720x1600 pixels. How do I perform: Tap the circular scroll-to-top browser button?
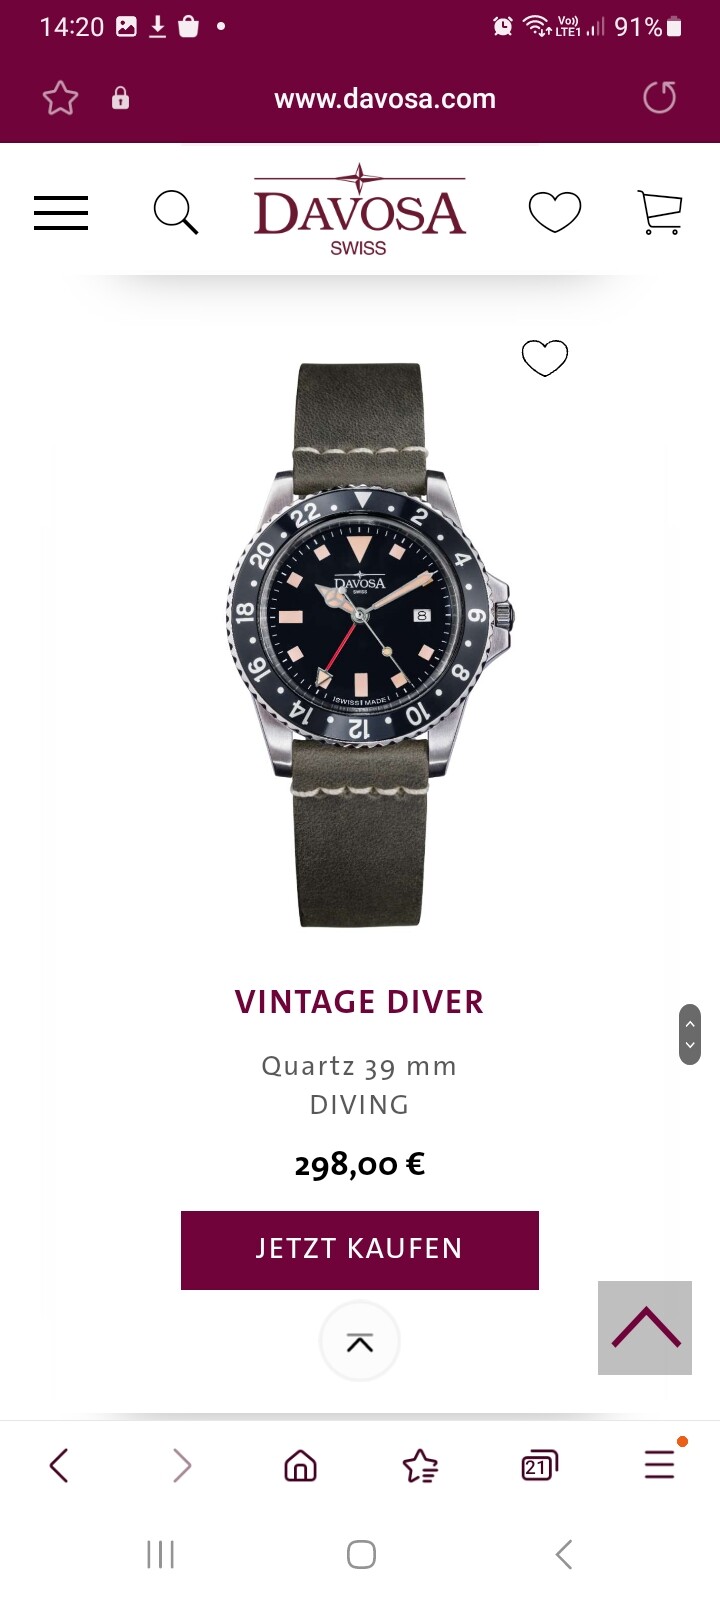pos(360,1342)
